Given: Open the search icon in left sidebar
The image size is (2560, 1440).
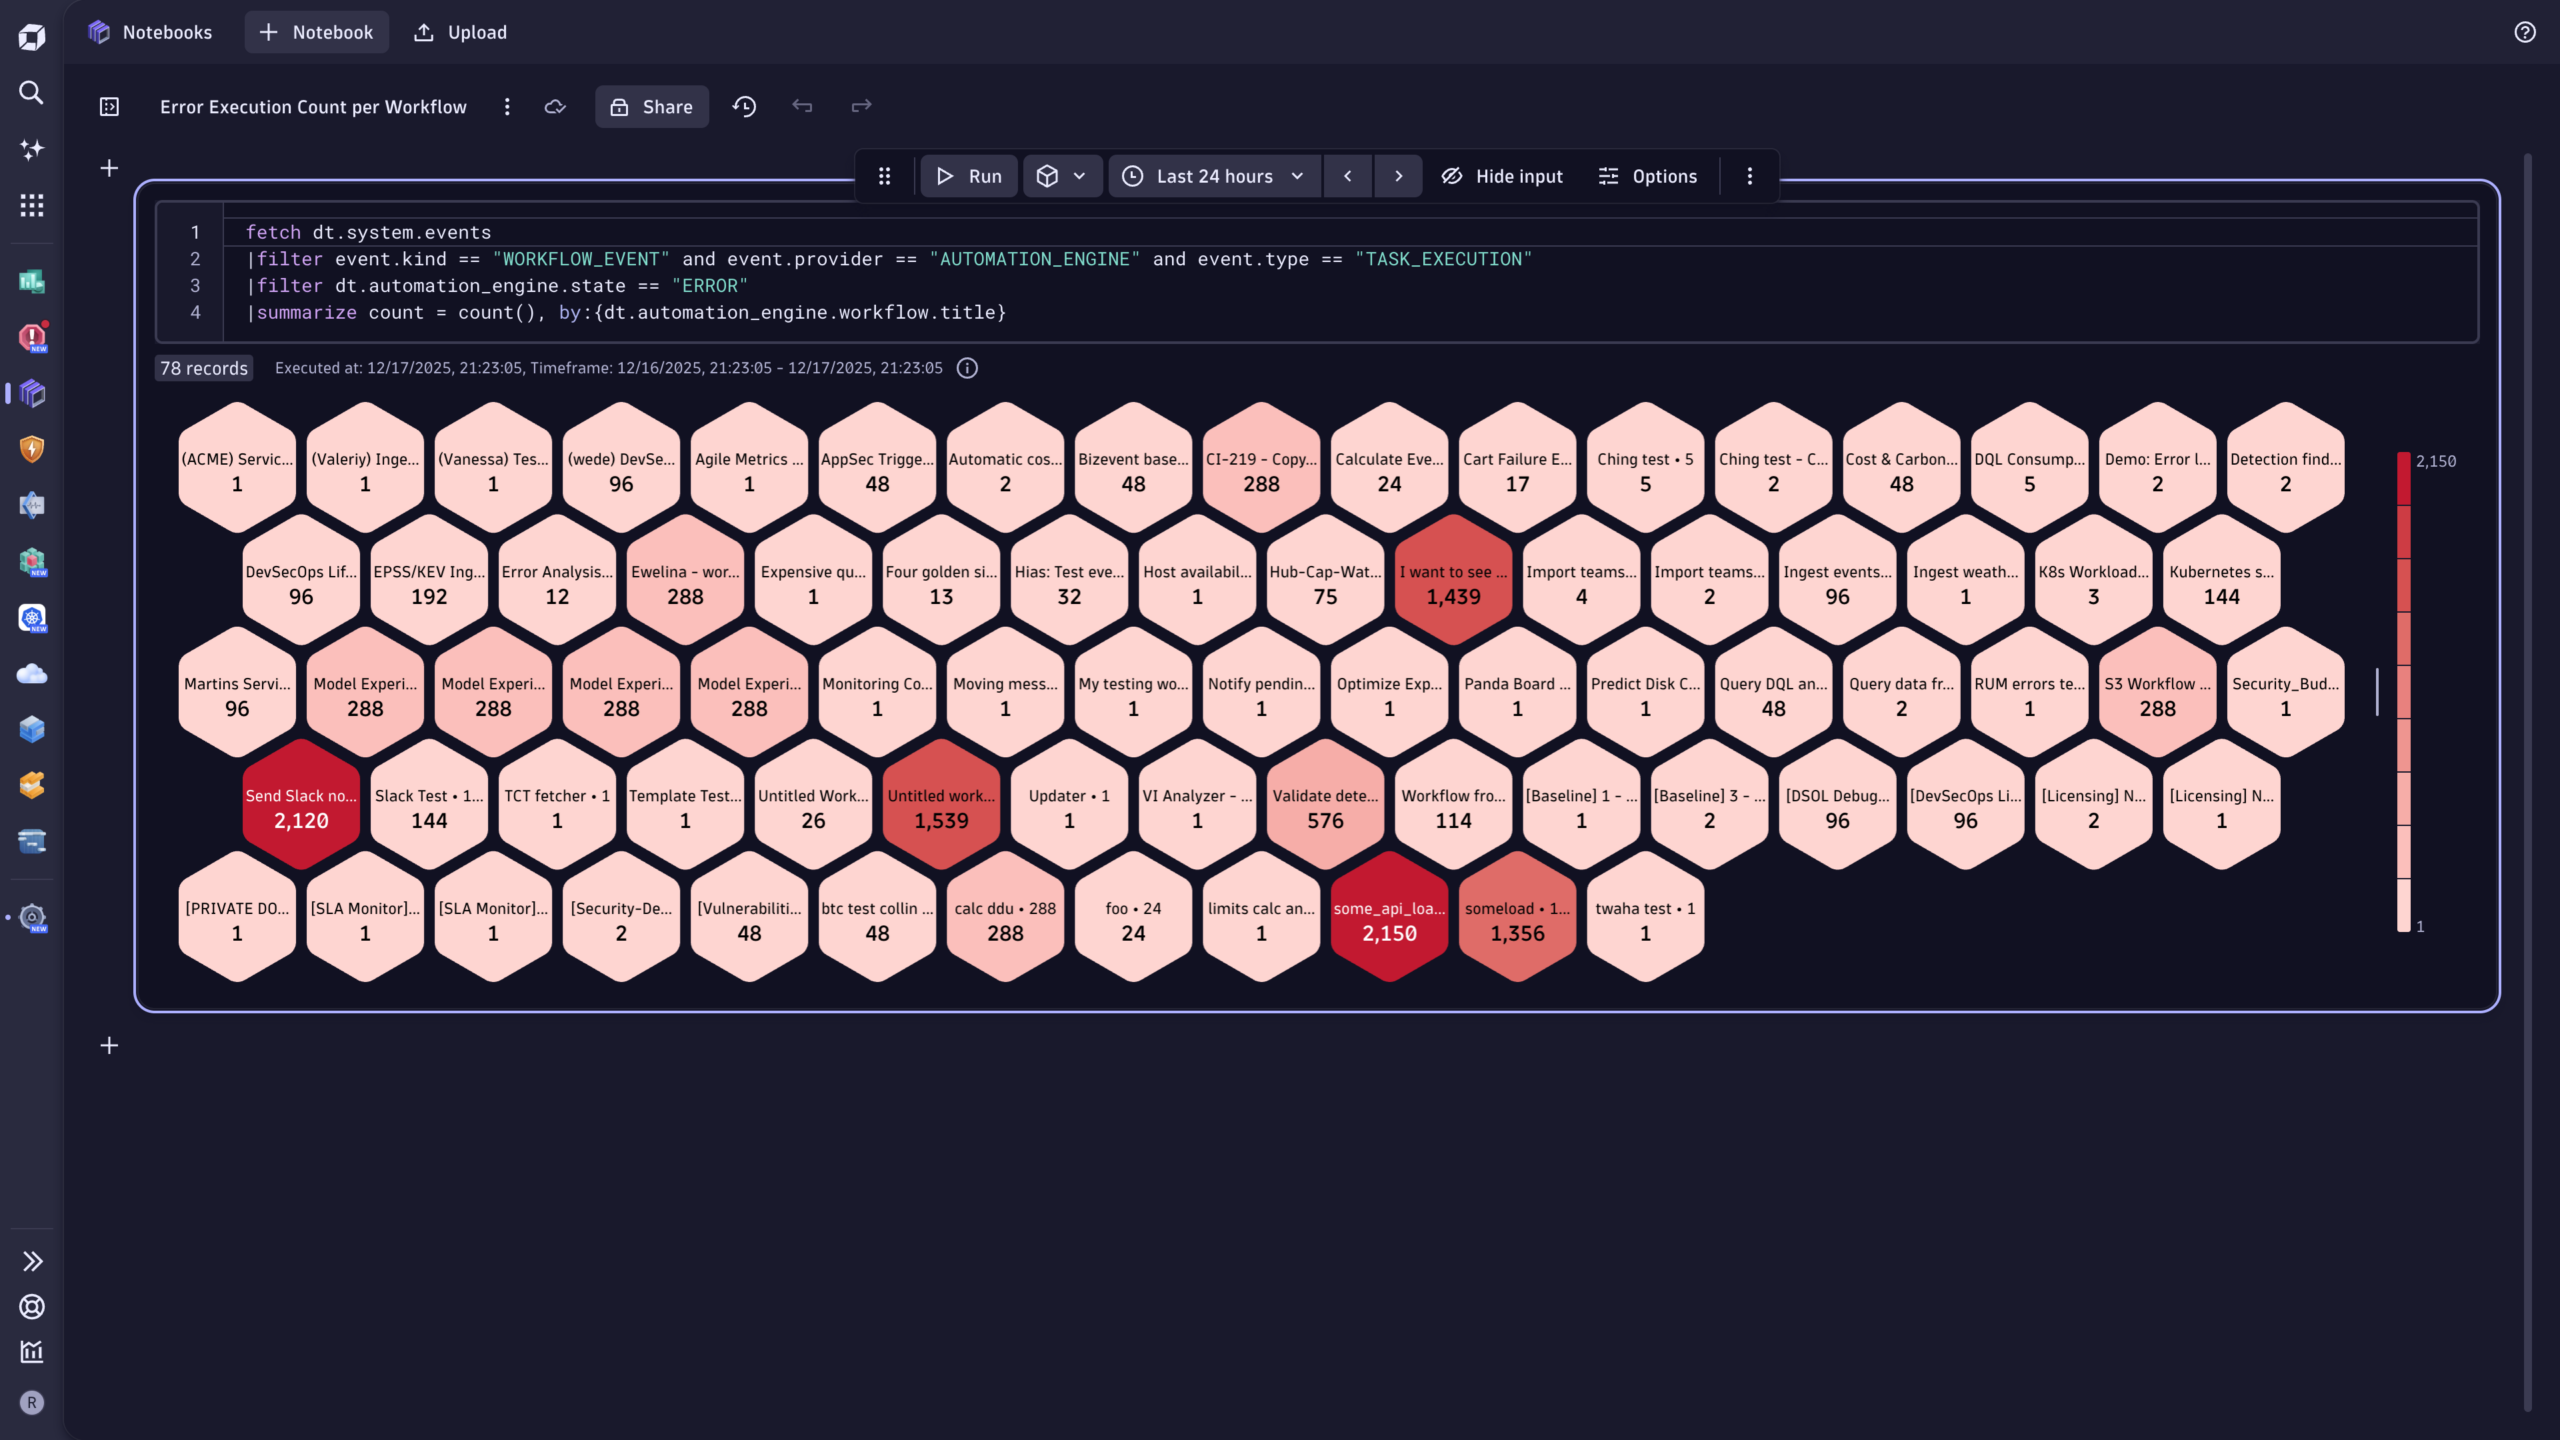Looking at the screenshot, I should click(31, 93).
